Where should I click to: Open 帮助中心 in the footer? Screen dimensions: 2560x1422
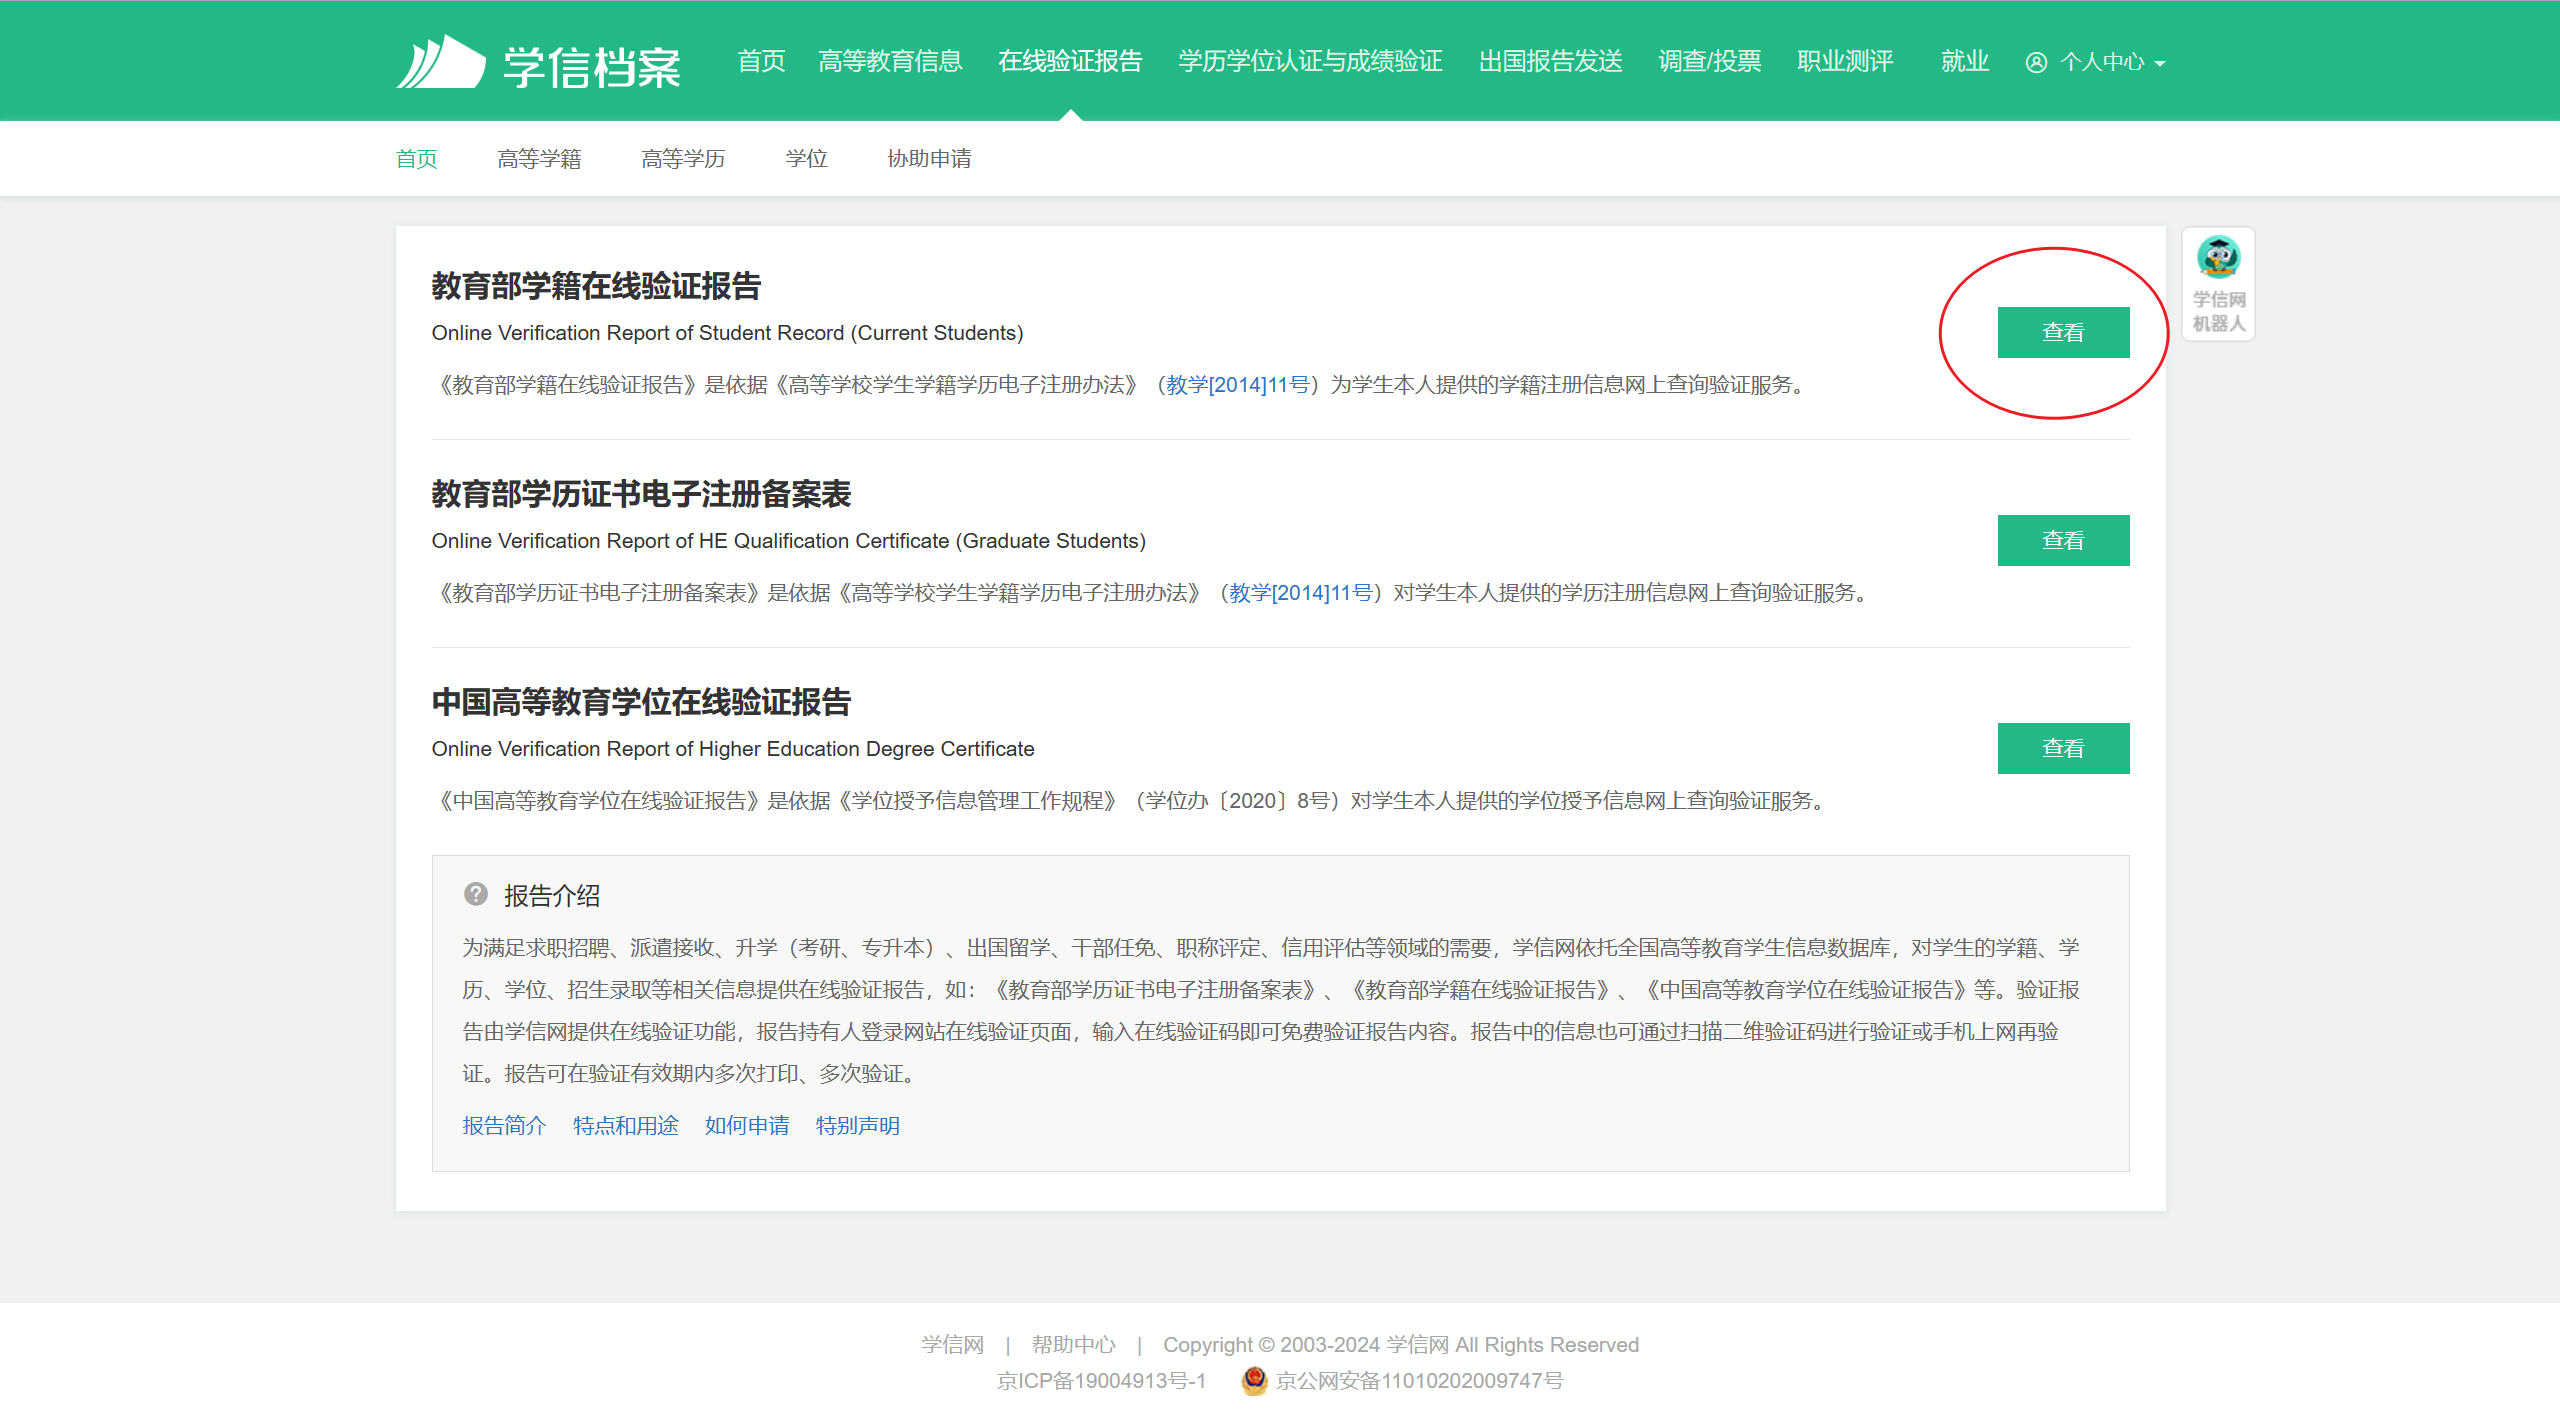1073,1345
